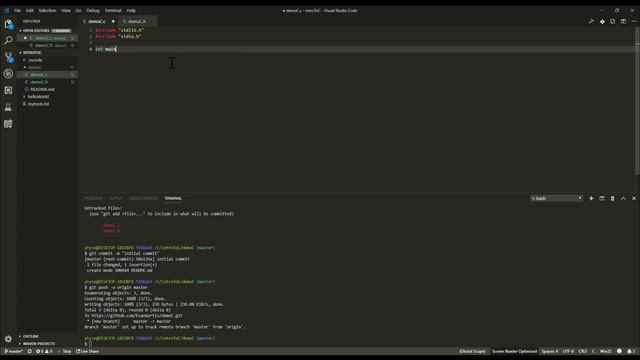This screenshot has height=360, width=640.
Task: Click Live Share in status bar
Action: tap(88, 351)
